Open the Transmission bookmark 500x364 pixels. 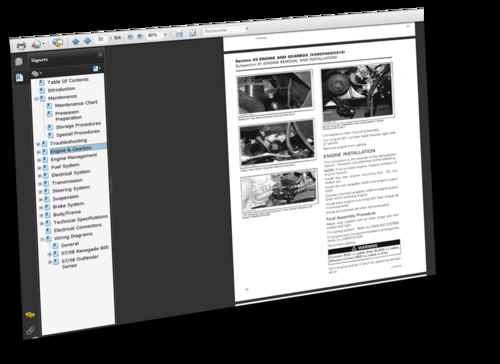click(x=67, y=182)
